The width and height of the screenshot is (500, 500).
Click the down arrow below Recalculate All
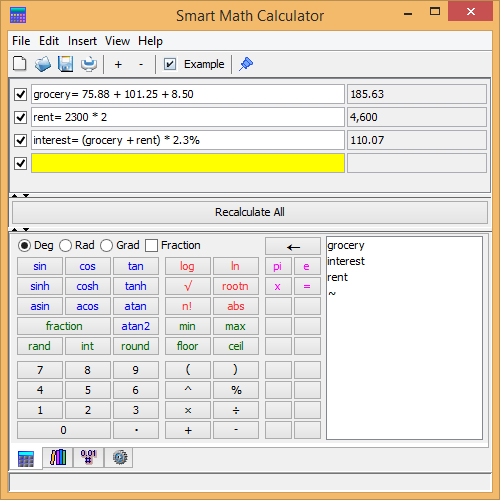point(26,230)
